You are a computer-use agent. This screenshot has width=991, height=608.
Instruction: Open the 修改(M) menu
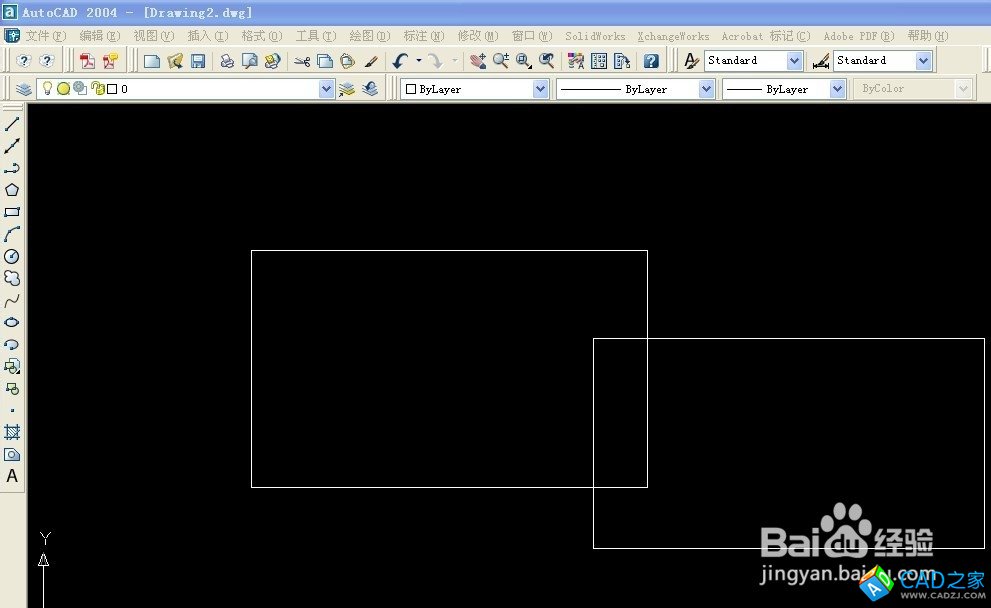pos(477,36)
